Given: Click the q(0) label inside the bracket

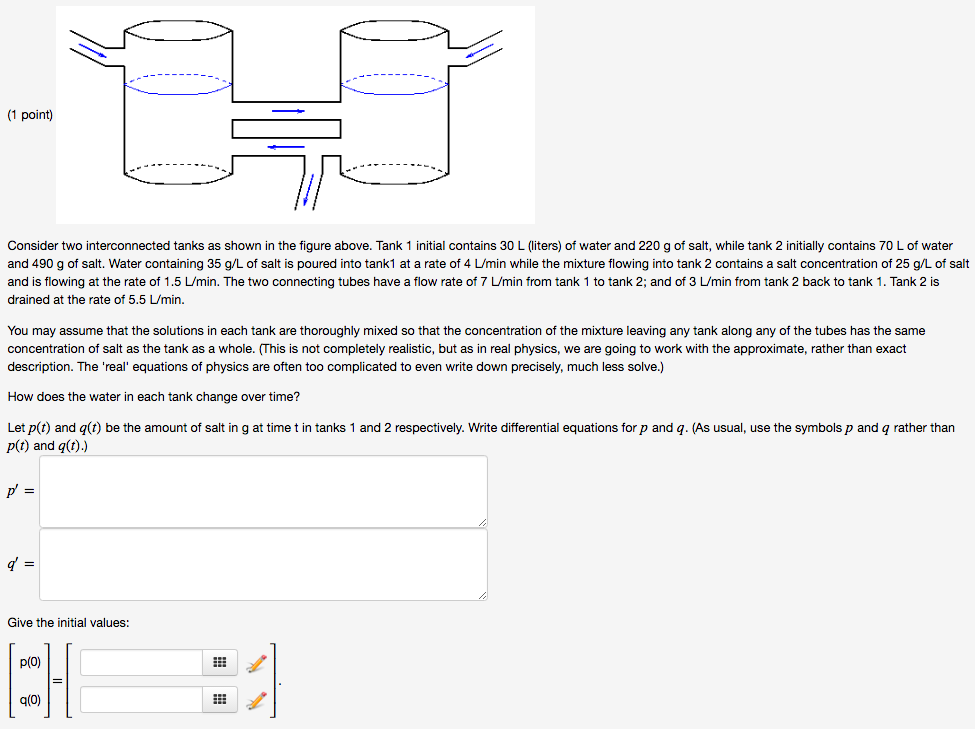Looking at the screenshot, I should pyautogui.click(x=30, y=700).
